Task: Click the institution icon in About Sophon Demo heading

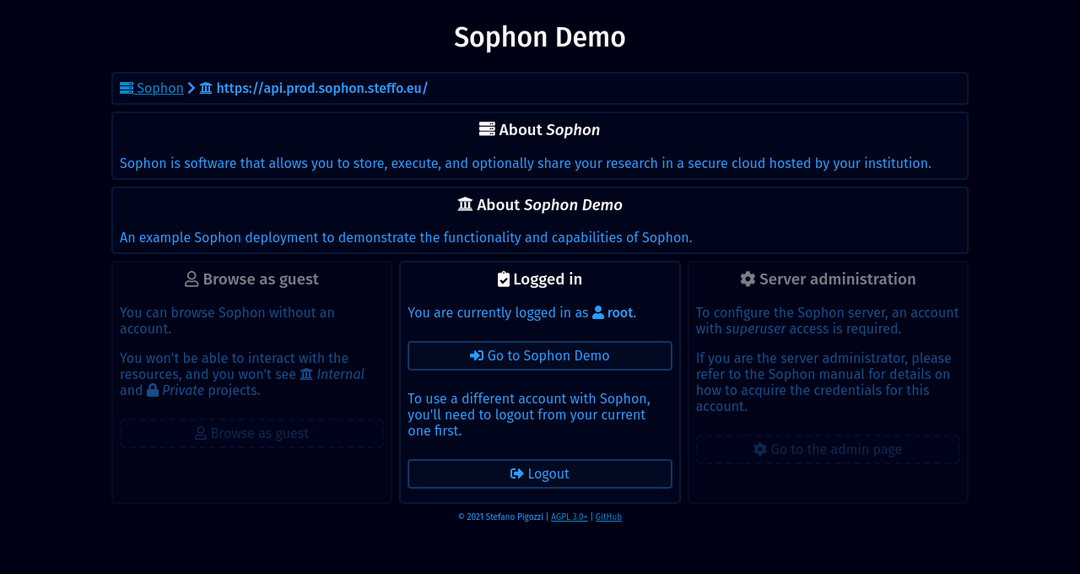Action: [x=465, y=205]
